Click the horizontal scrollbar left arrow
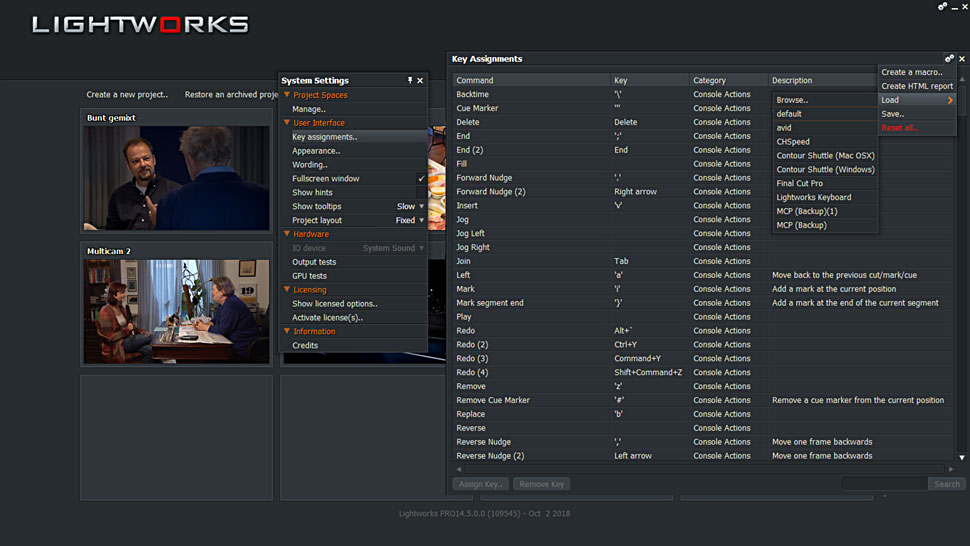Screen dimensions: 970x546 click(x=459, y=469)
